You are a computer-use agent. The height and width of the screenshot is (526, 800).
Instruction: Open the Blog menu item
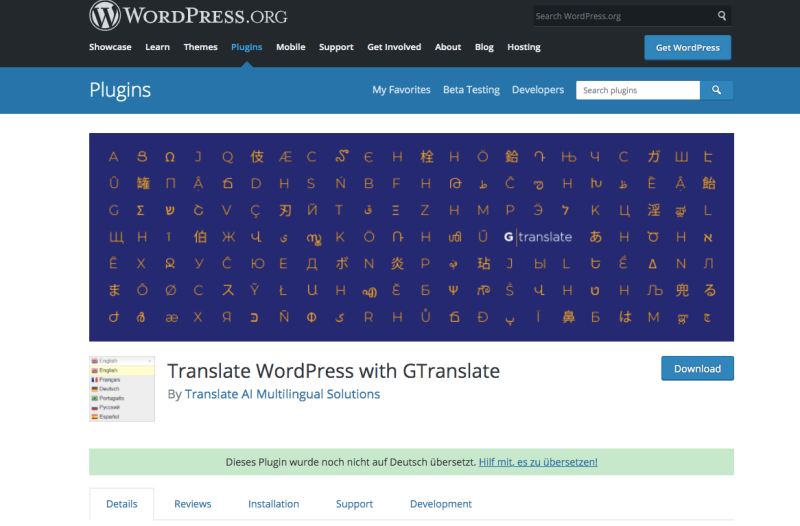pyautogui.click(x=484, y=47)
